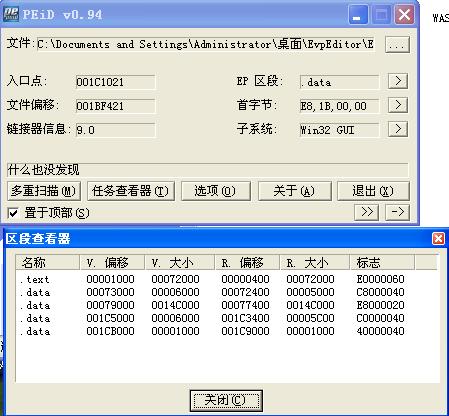Screen dimensions: 449x416
Task: Open EP section details arrow button
Action: tap(398, 81)
